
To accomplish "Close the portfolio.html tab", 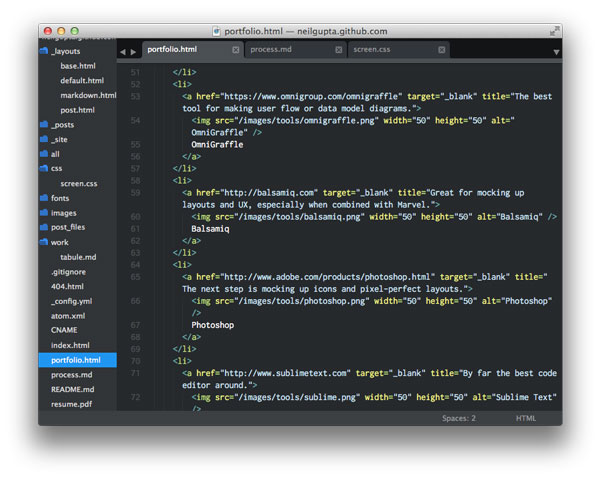I will pyautogui.click(x=236, y=50).
